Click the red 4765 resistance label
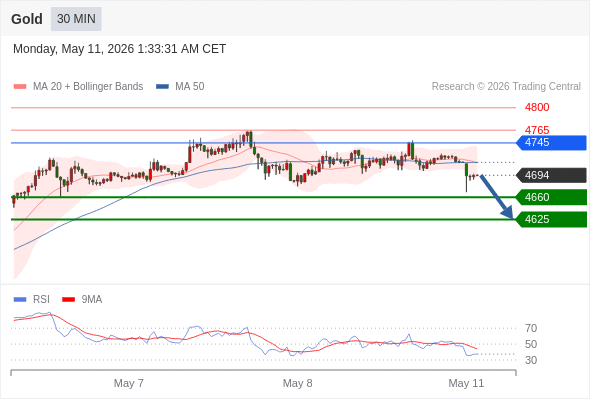 537,130
